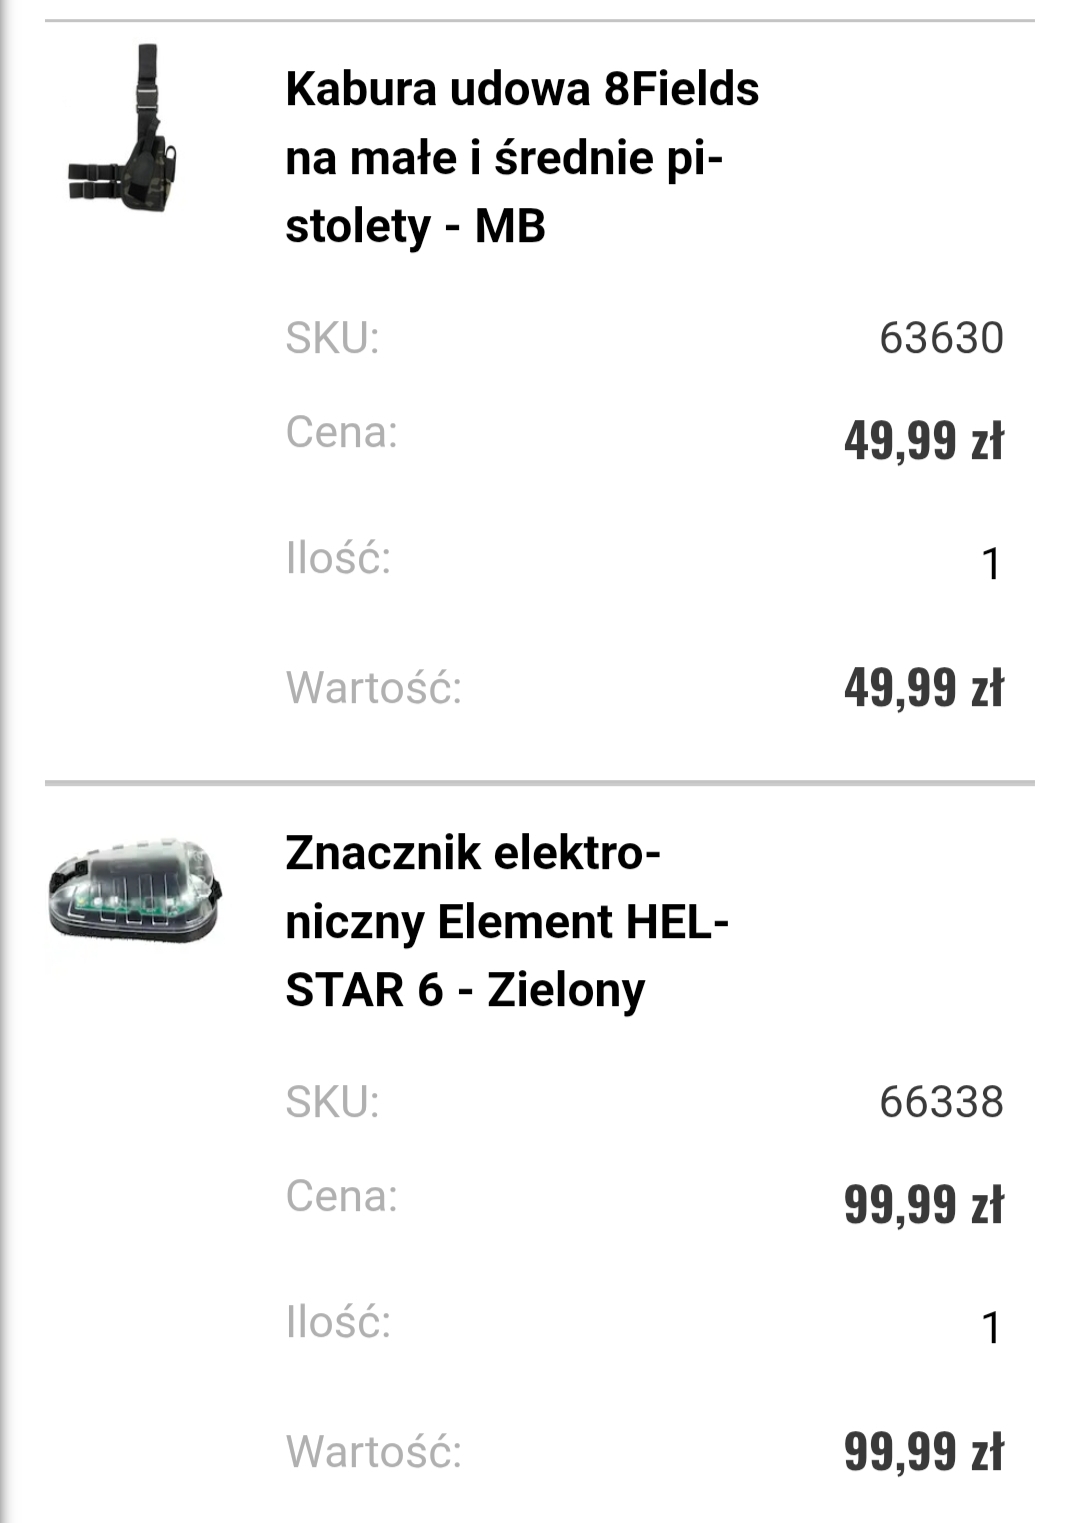Image resolution: width=1080 pixels, height=1523 pixels.
Task: Open the Znacznik elektroniczny Element HEL-STAR title
Action: click(507, 921)
